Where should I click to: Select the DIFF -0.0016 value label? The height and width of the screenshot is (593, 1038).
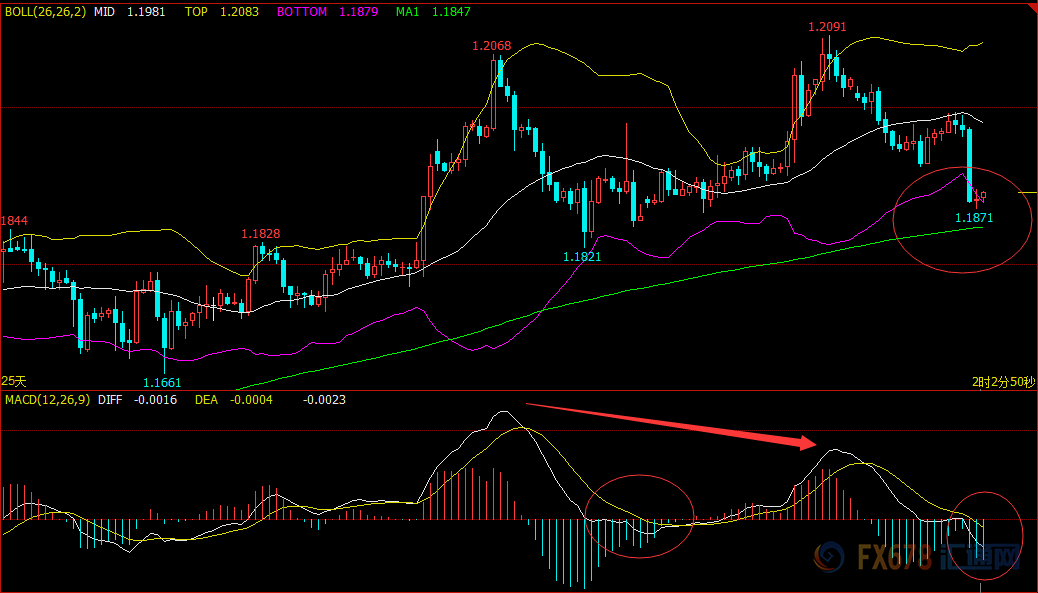click(x=137, y=400)
